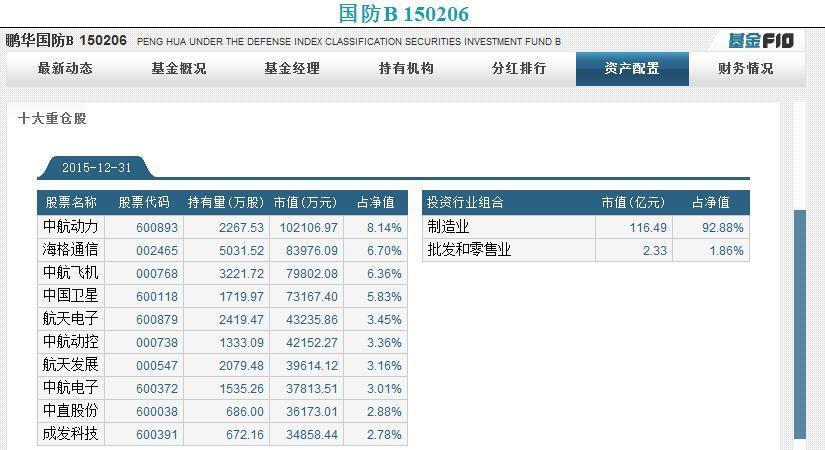Select stock name 中航动控
Image resolution: width=825 pixels, height=450 pixels.
point(71,342)
